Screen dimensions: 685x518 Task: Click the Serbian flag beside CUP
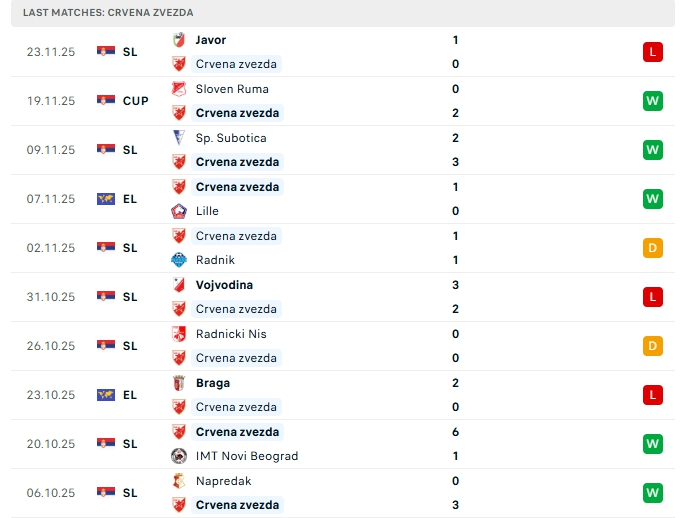coord(106,101)
